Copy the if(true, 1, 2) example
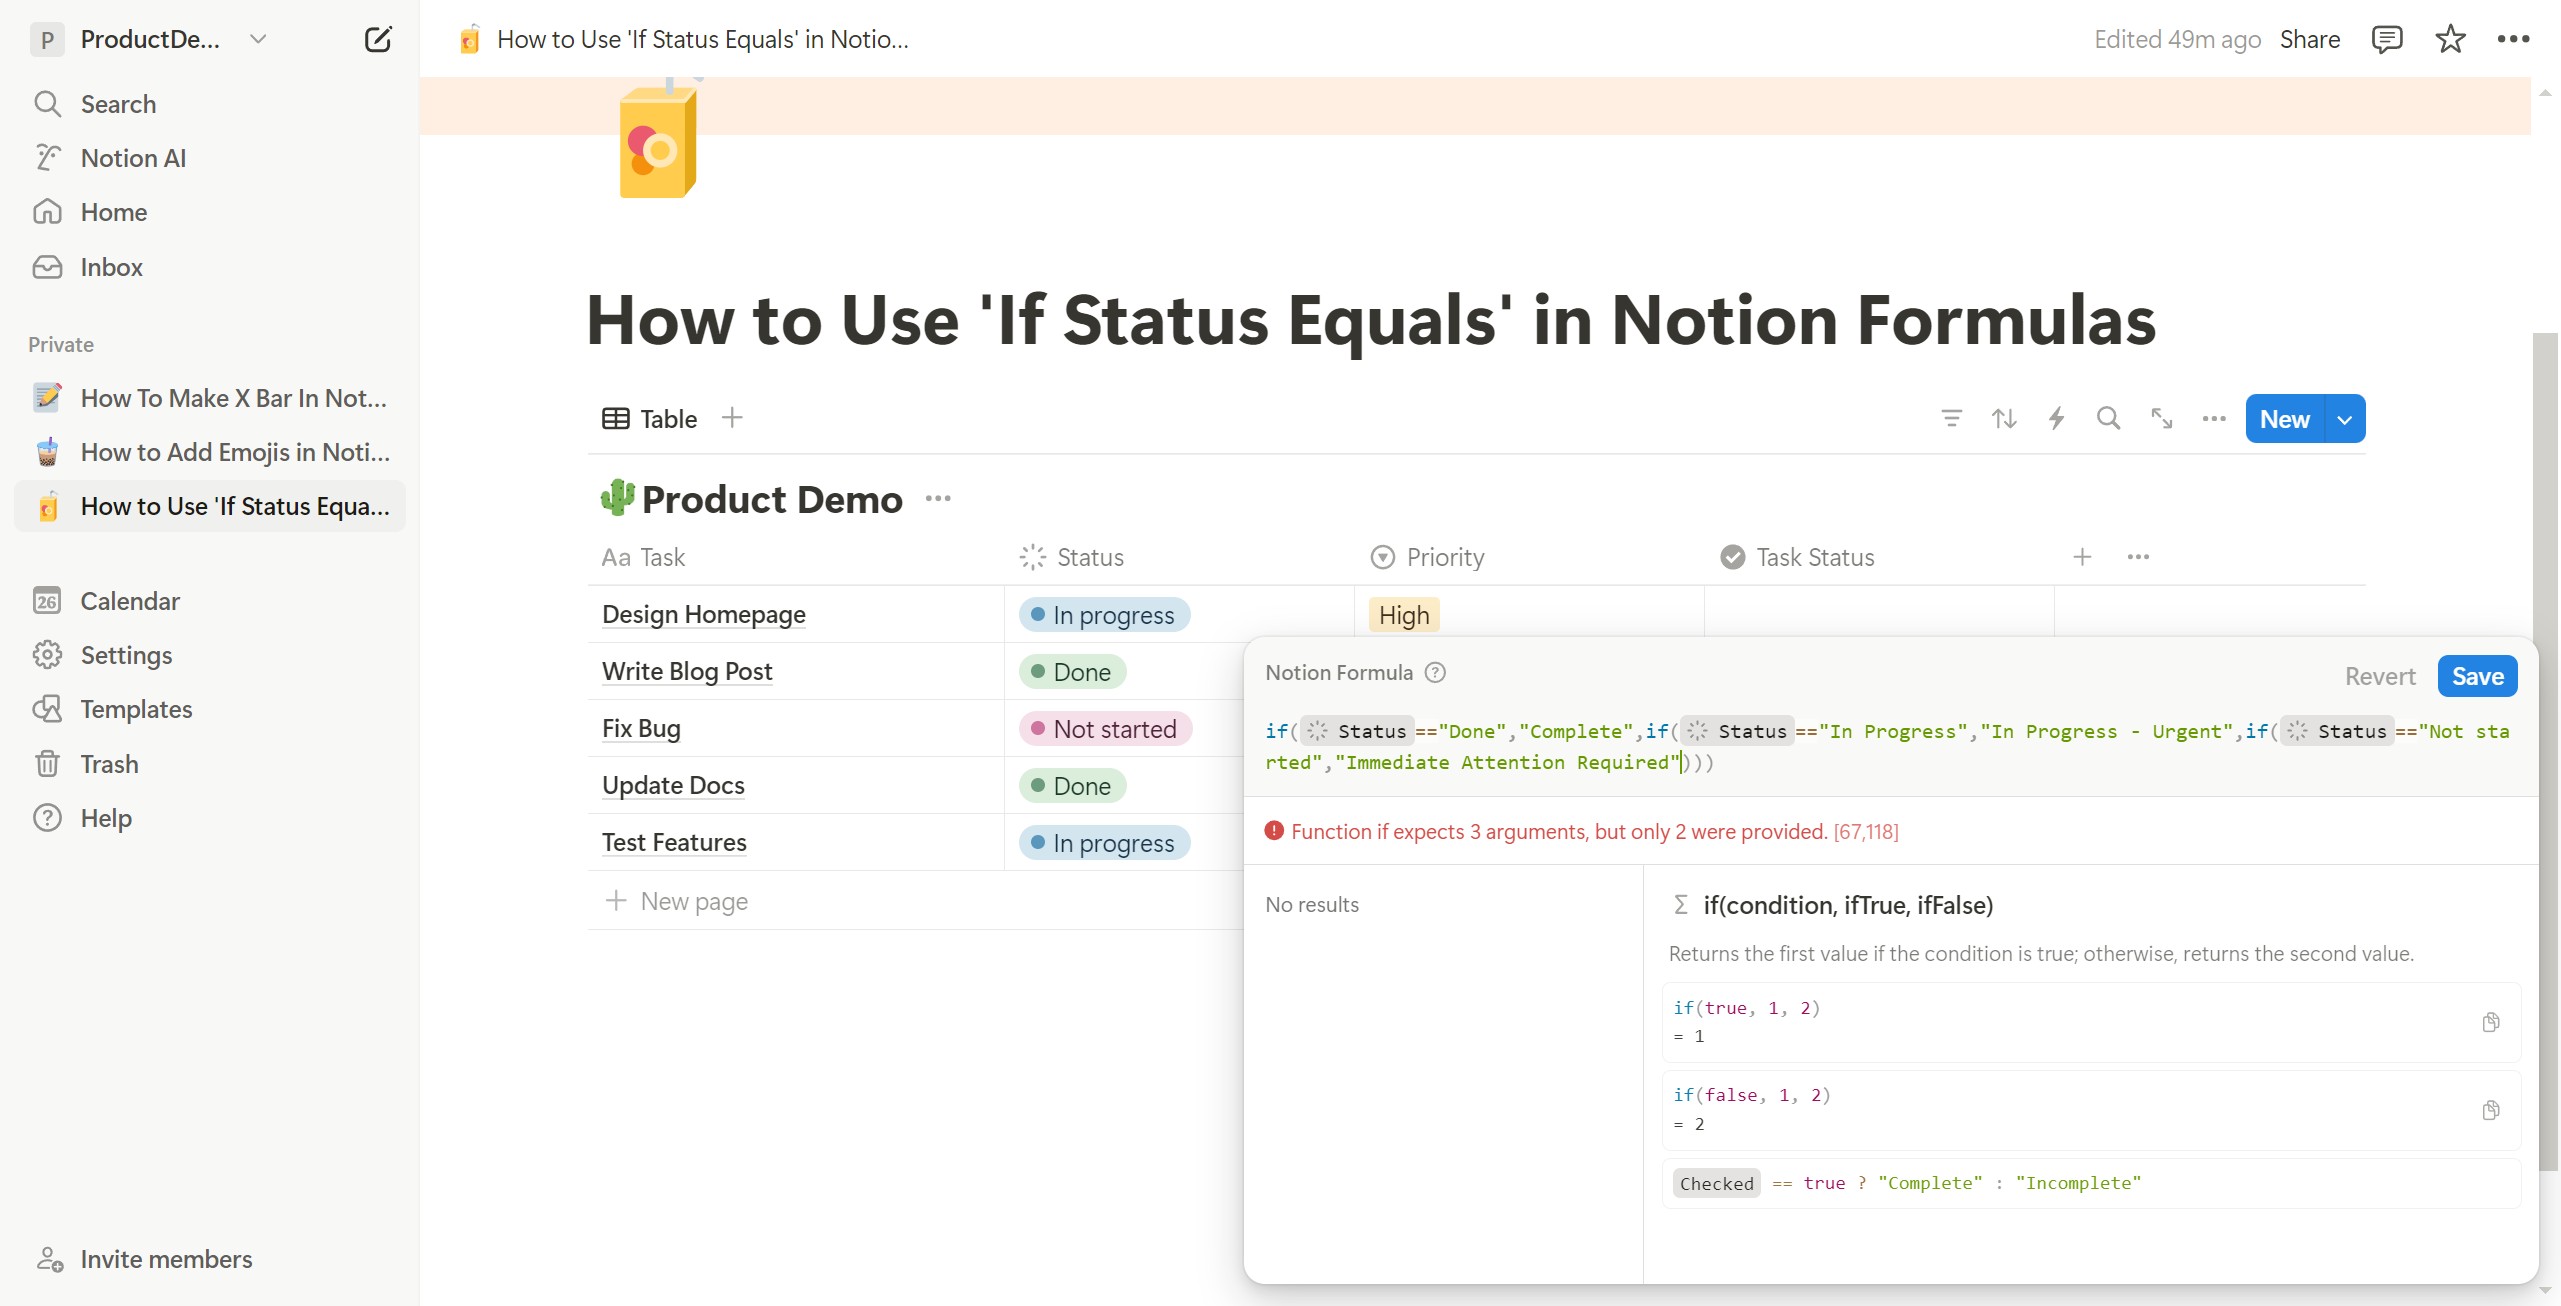The image size is (2561, 1306). click(x=2490, y=1022)
